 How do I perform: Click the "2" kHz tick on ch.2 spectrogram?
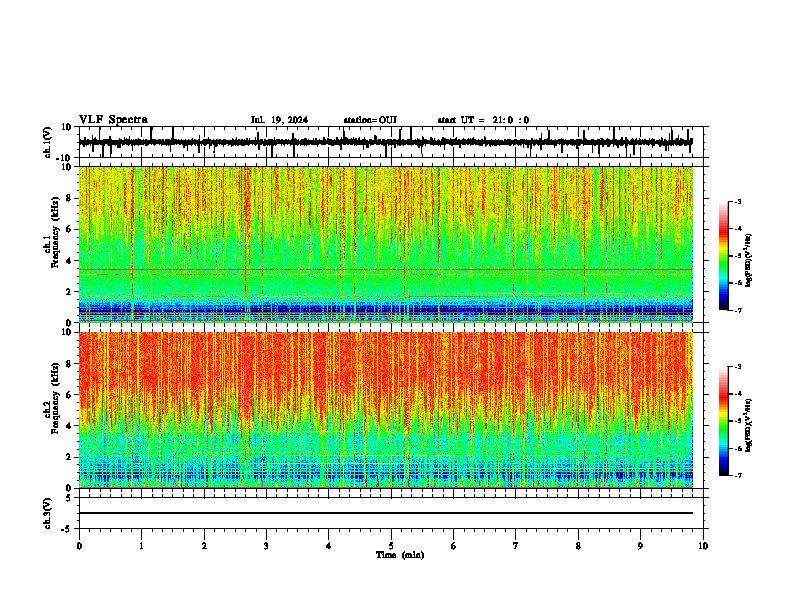tap(69, 457)
